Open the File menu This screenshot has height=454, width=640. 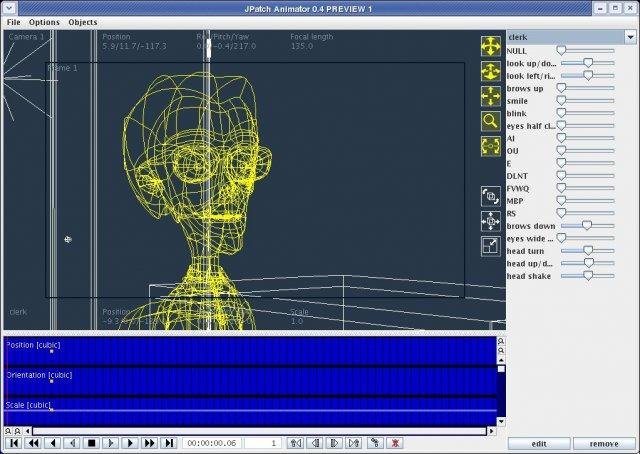14,22
